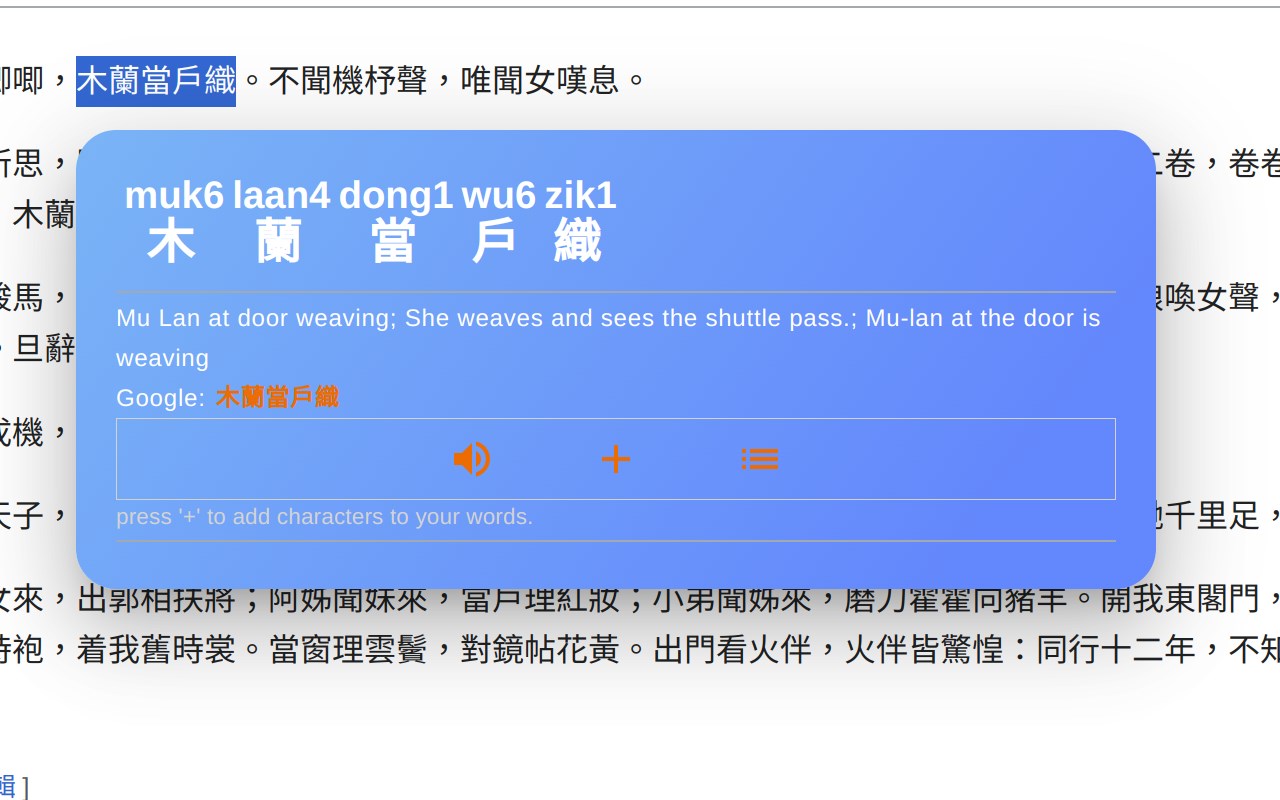Click the large character 戶 in popup

pyautogui.click(x=494, y=241)
